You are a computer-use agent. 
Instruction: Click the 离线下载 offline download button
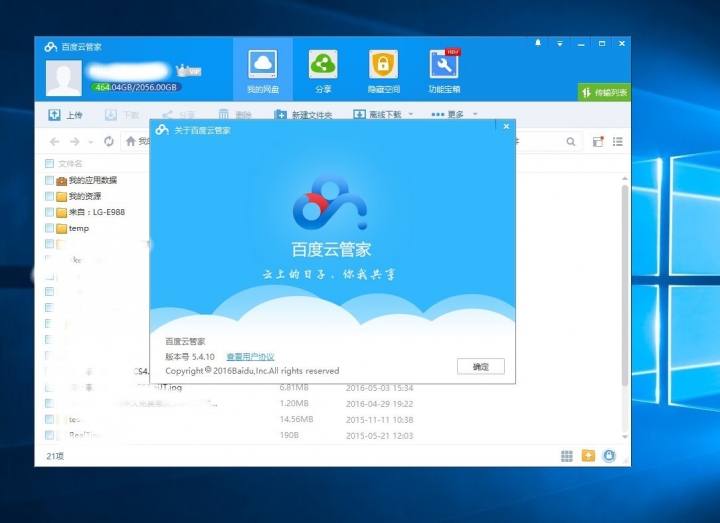(x=377, y=114)
